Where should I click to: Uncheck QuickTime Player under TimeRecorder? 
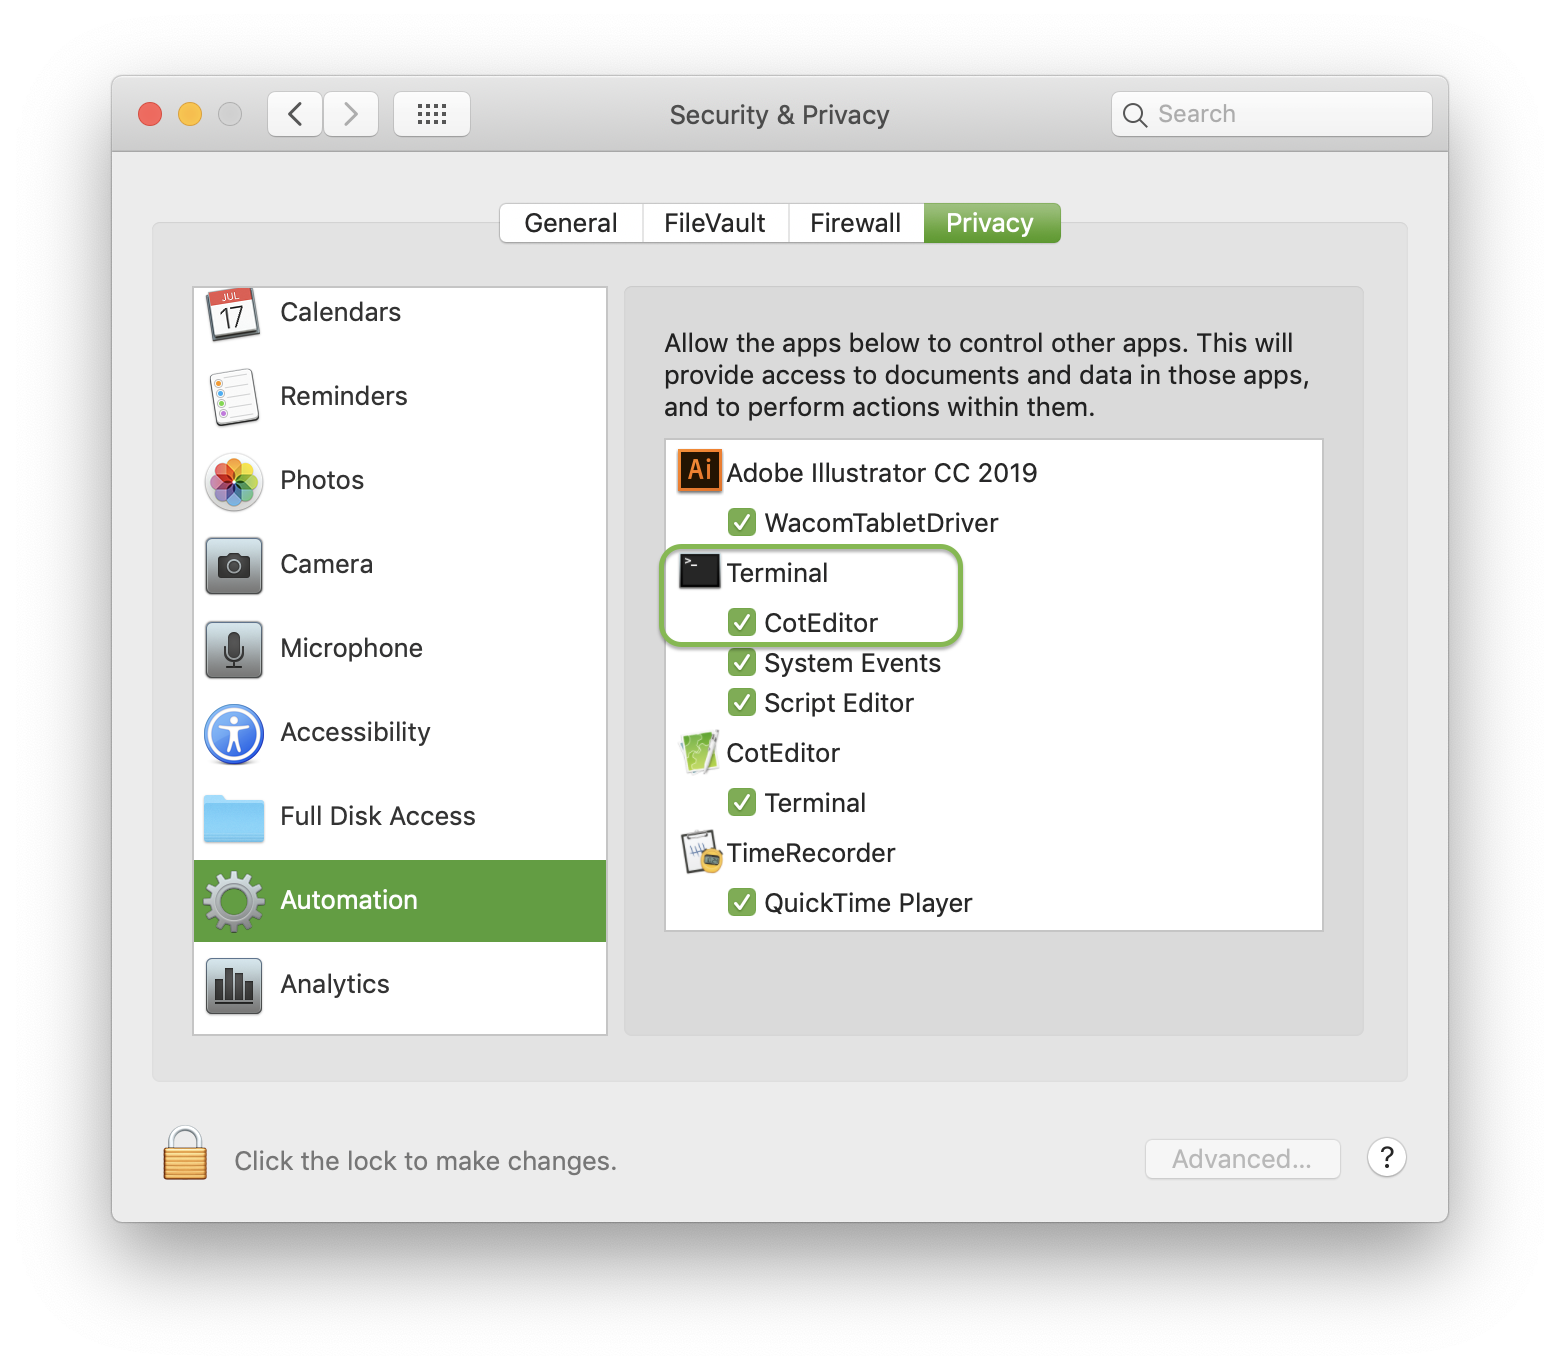pos(742,902)
